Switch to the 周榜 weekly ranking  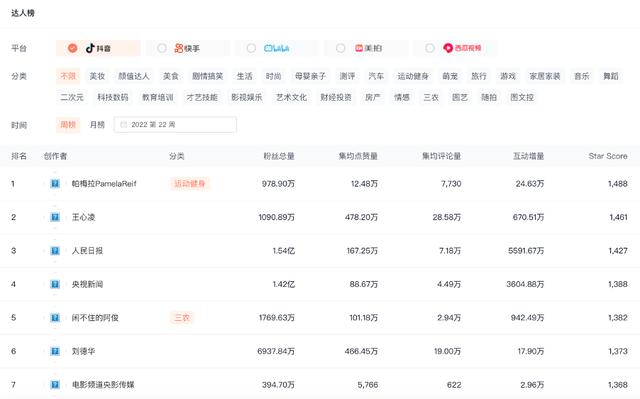tap(68, 125)
